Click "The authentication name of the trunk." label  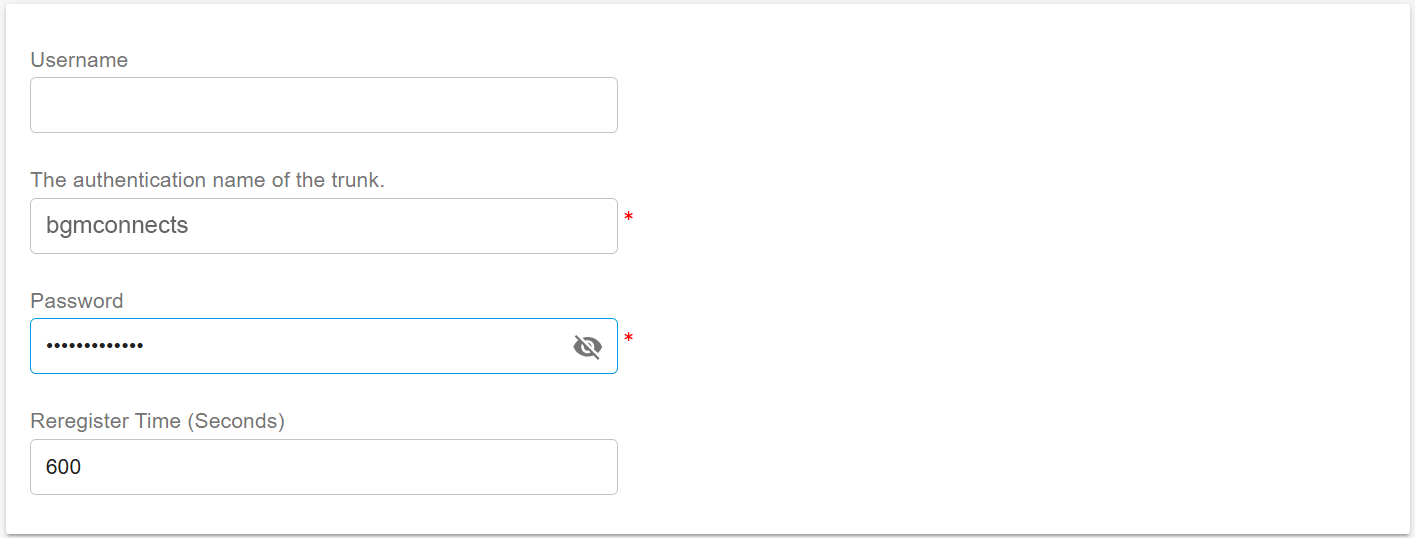(207, 180)
